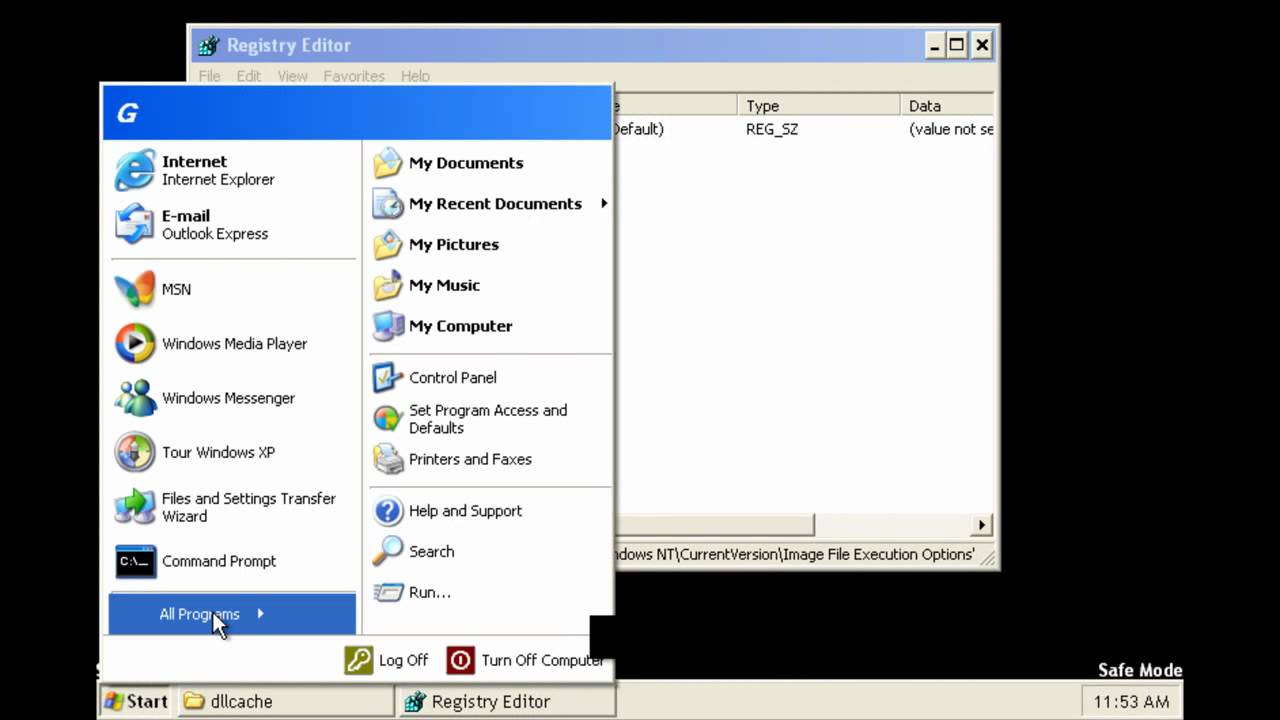Click the Image File Execution Options status path
The width and height of the screenshot is (1280, 720).
[795, 554]
